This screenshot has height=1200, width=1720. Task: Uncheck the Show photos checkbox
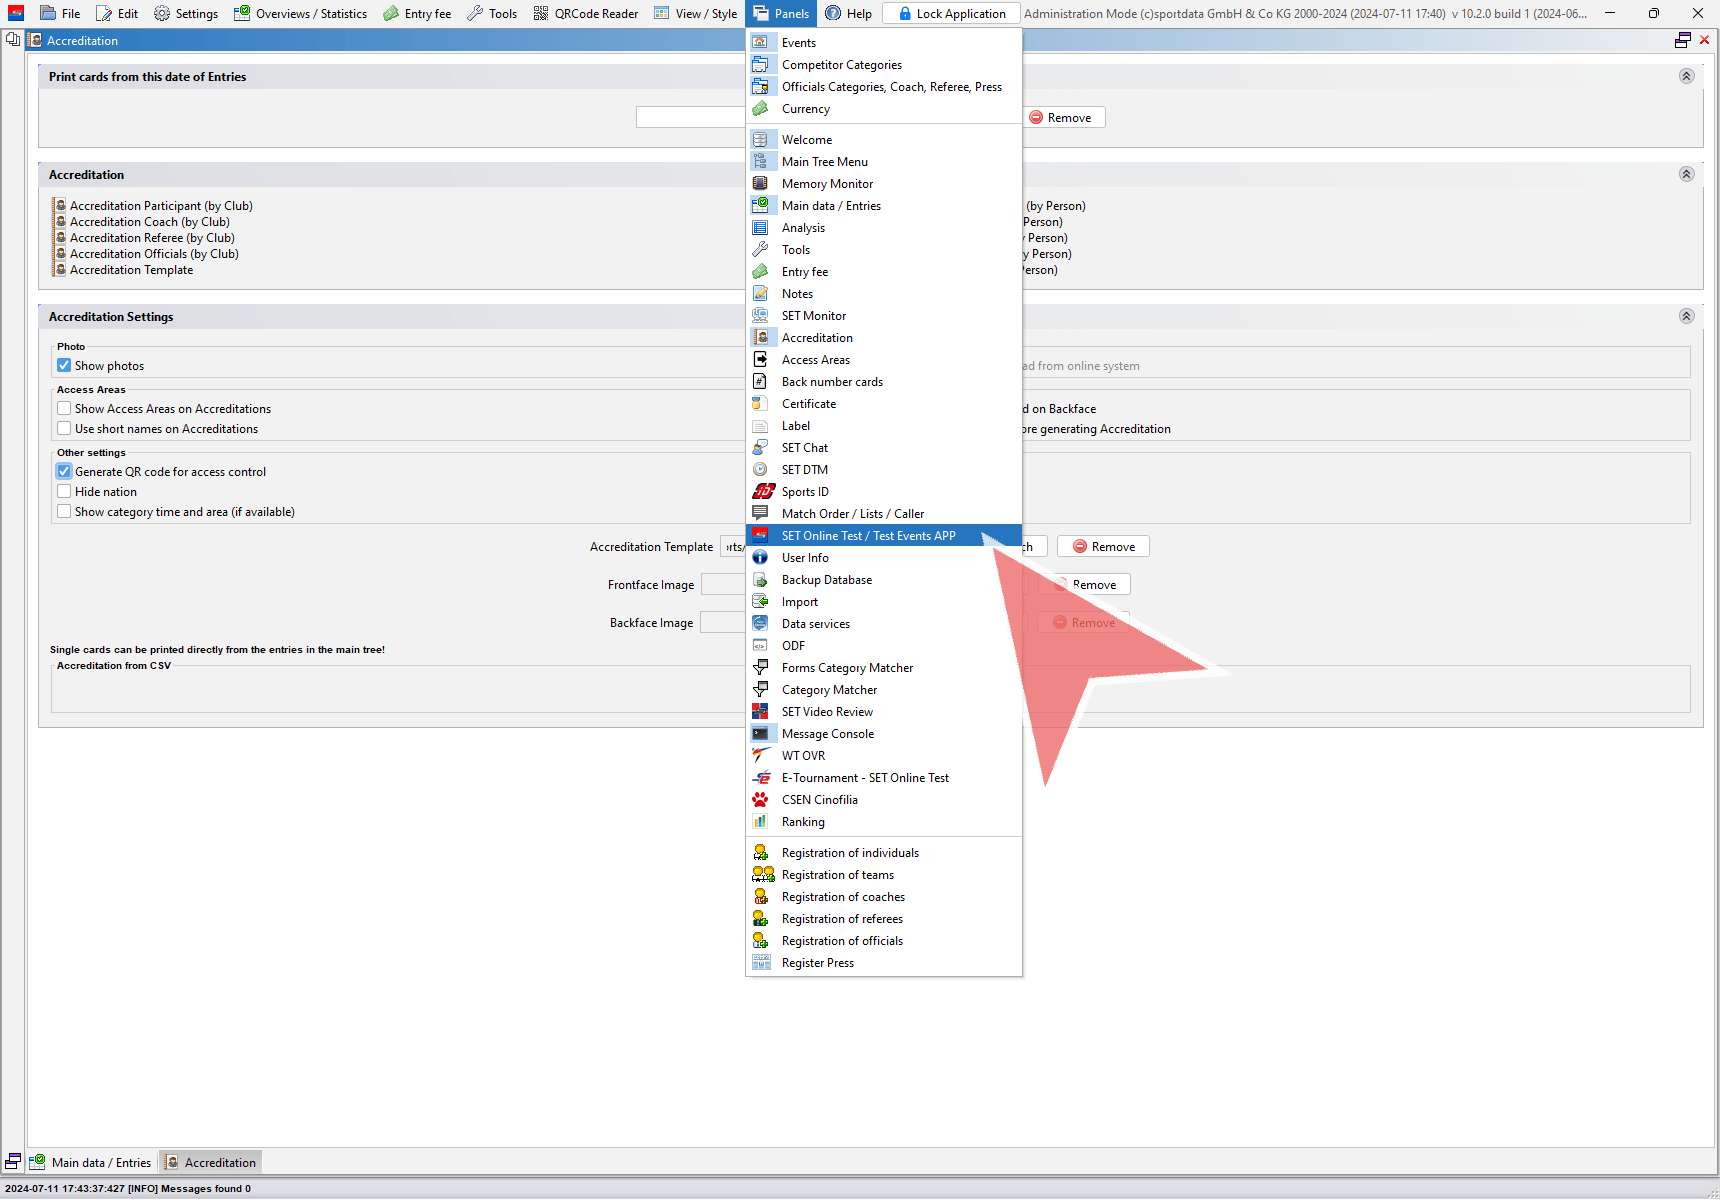(64, 366)
